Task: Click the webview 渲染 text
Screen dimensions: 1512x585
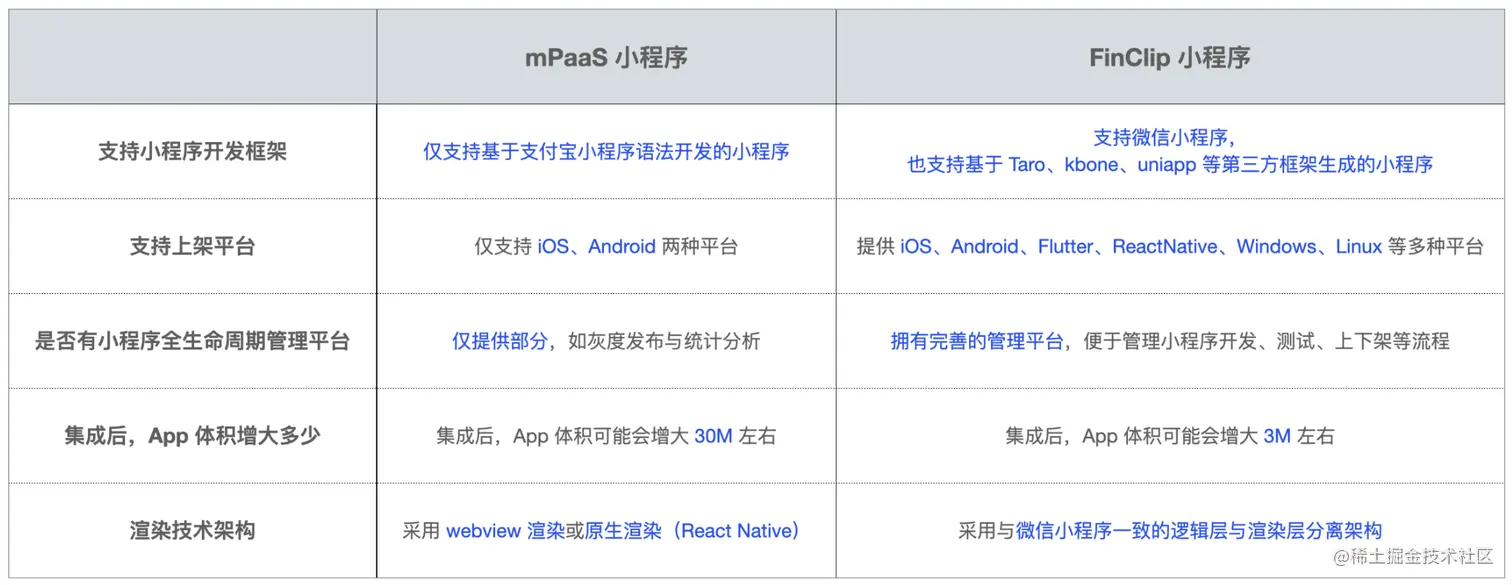Action: click(x=506, y=531)
